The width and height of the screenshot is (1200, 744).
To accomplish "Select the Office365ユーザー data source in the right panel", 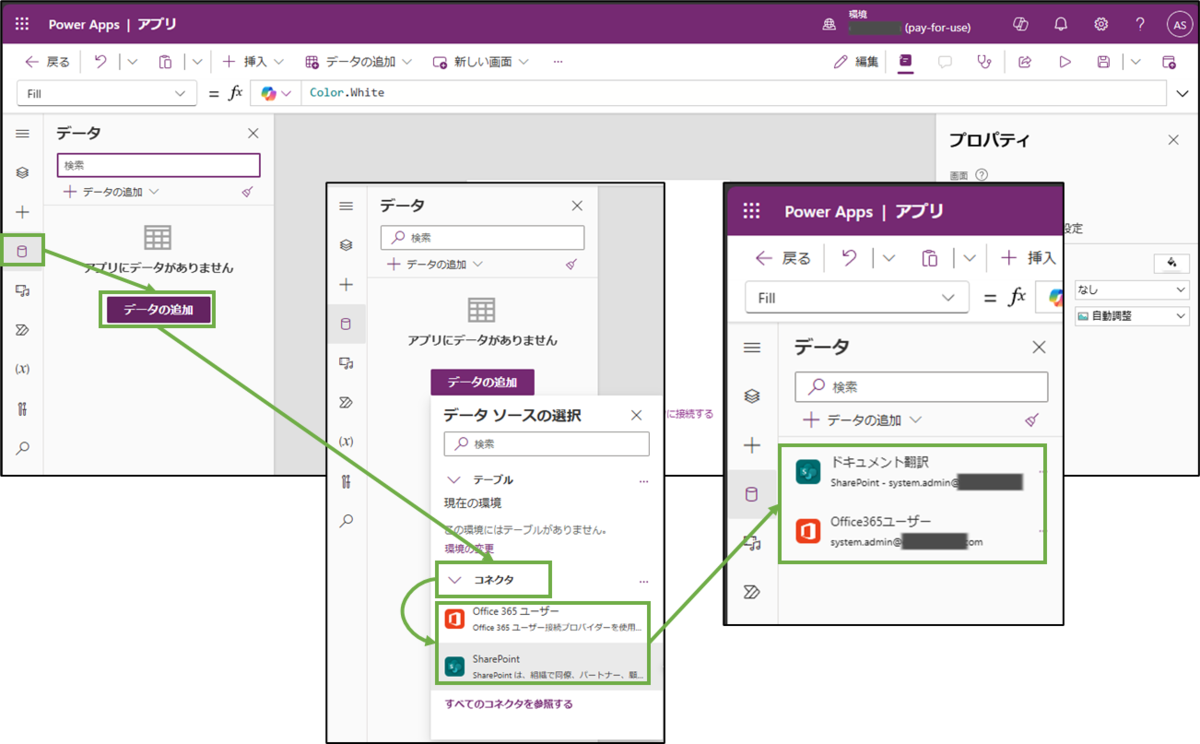I will coord(913,532).
